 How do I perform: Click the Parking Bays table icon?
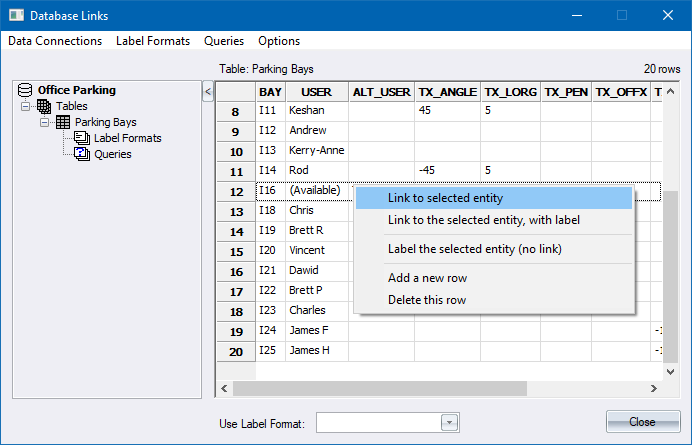62,122
